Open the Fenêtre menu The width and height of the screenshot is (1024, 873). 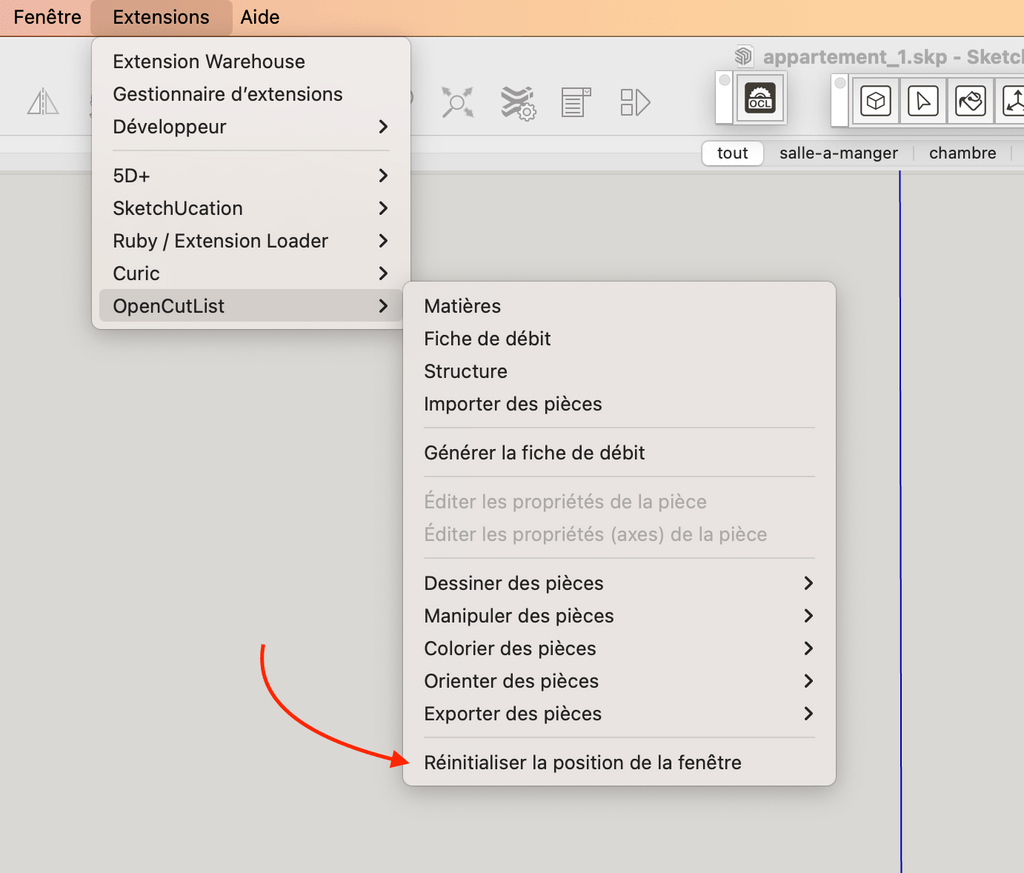tap(47, 17)
